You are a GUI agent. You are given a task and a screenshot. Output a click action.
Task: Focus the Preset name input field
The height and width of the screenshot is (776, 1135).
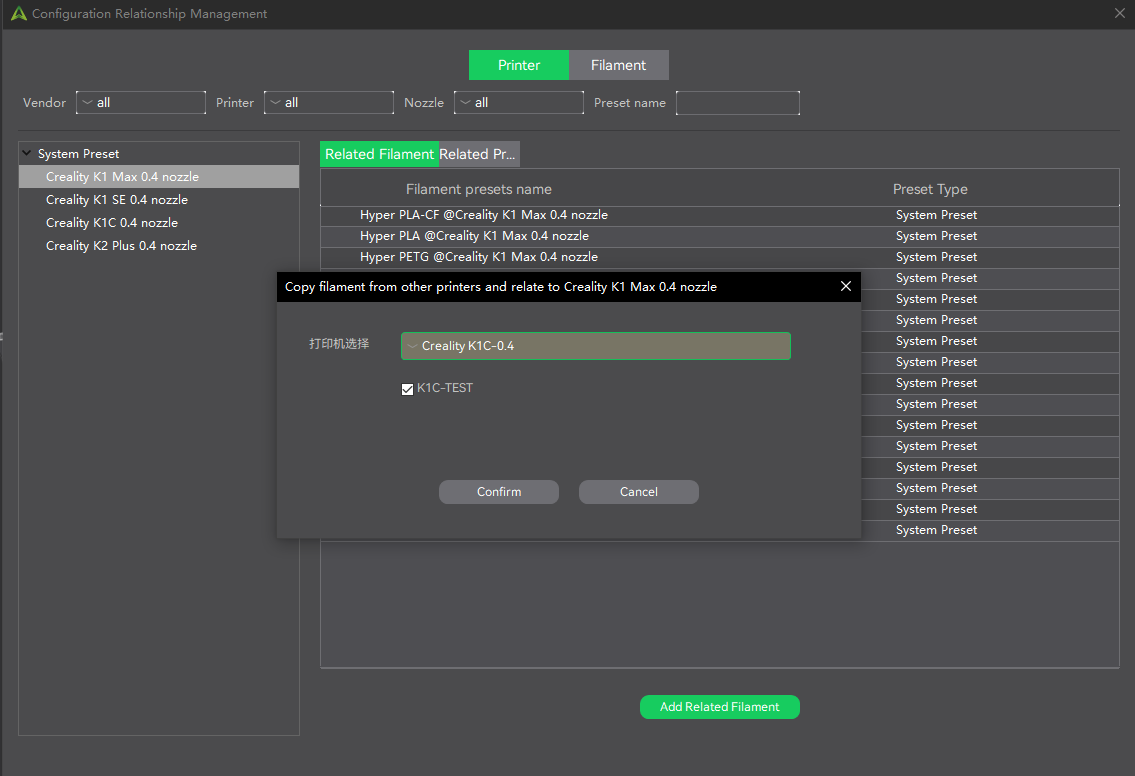point(738,103)
